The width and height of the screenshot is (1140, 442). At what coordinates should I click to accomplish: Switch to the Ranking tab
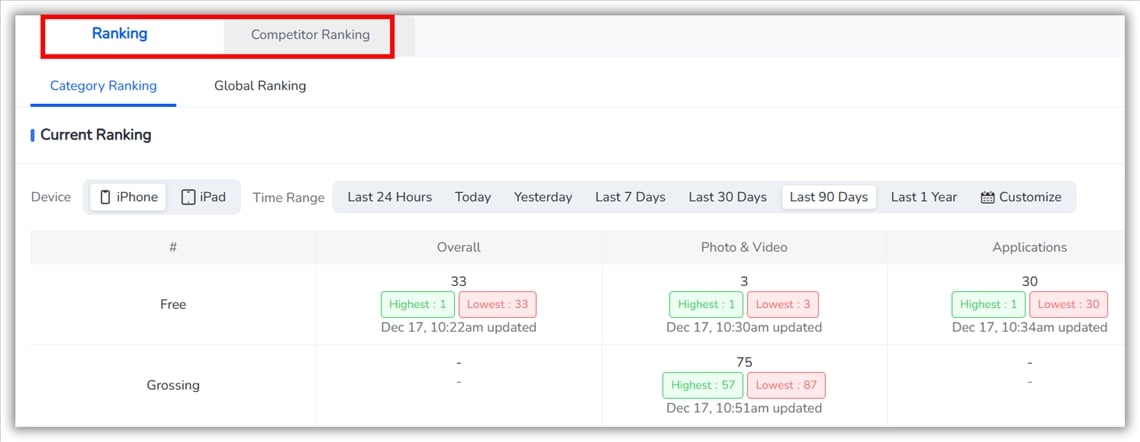click(120, 34)
